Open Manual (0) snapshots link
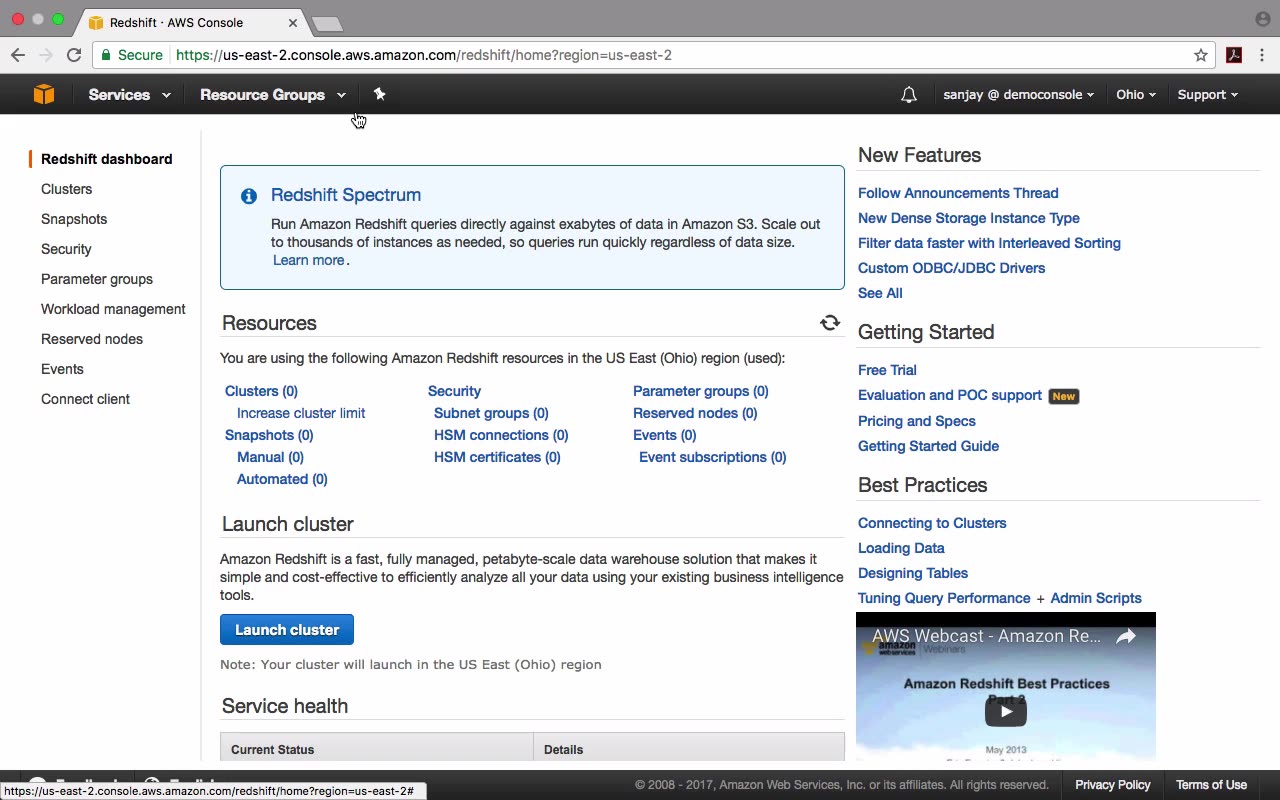Image resolution: width=1280 pixels, height=800 pixels. [x=270, y=457]
